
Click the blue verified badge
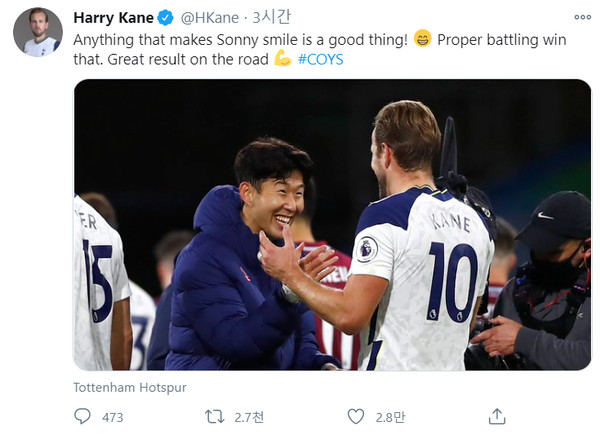(x=168, y=18)
